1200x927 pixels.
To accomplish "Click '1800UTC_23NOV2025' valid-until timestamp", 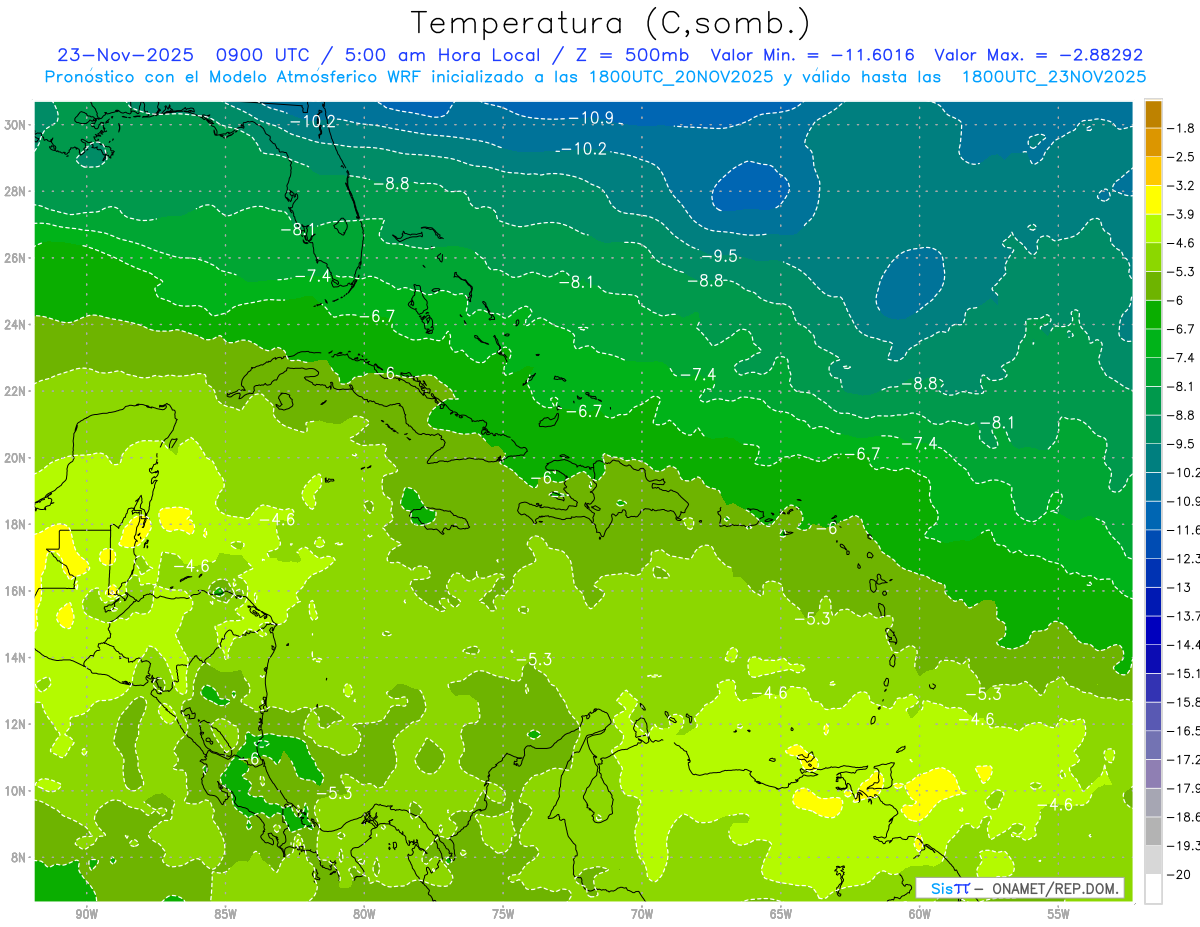I will [x=1053, y=77].
